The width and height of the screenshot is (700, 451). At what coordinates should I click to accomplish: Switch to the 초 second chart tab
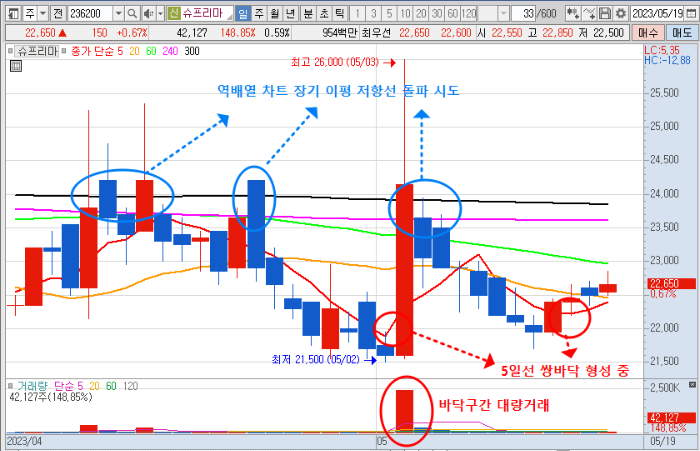click(324, 14)
